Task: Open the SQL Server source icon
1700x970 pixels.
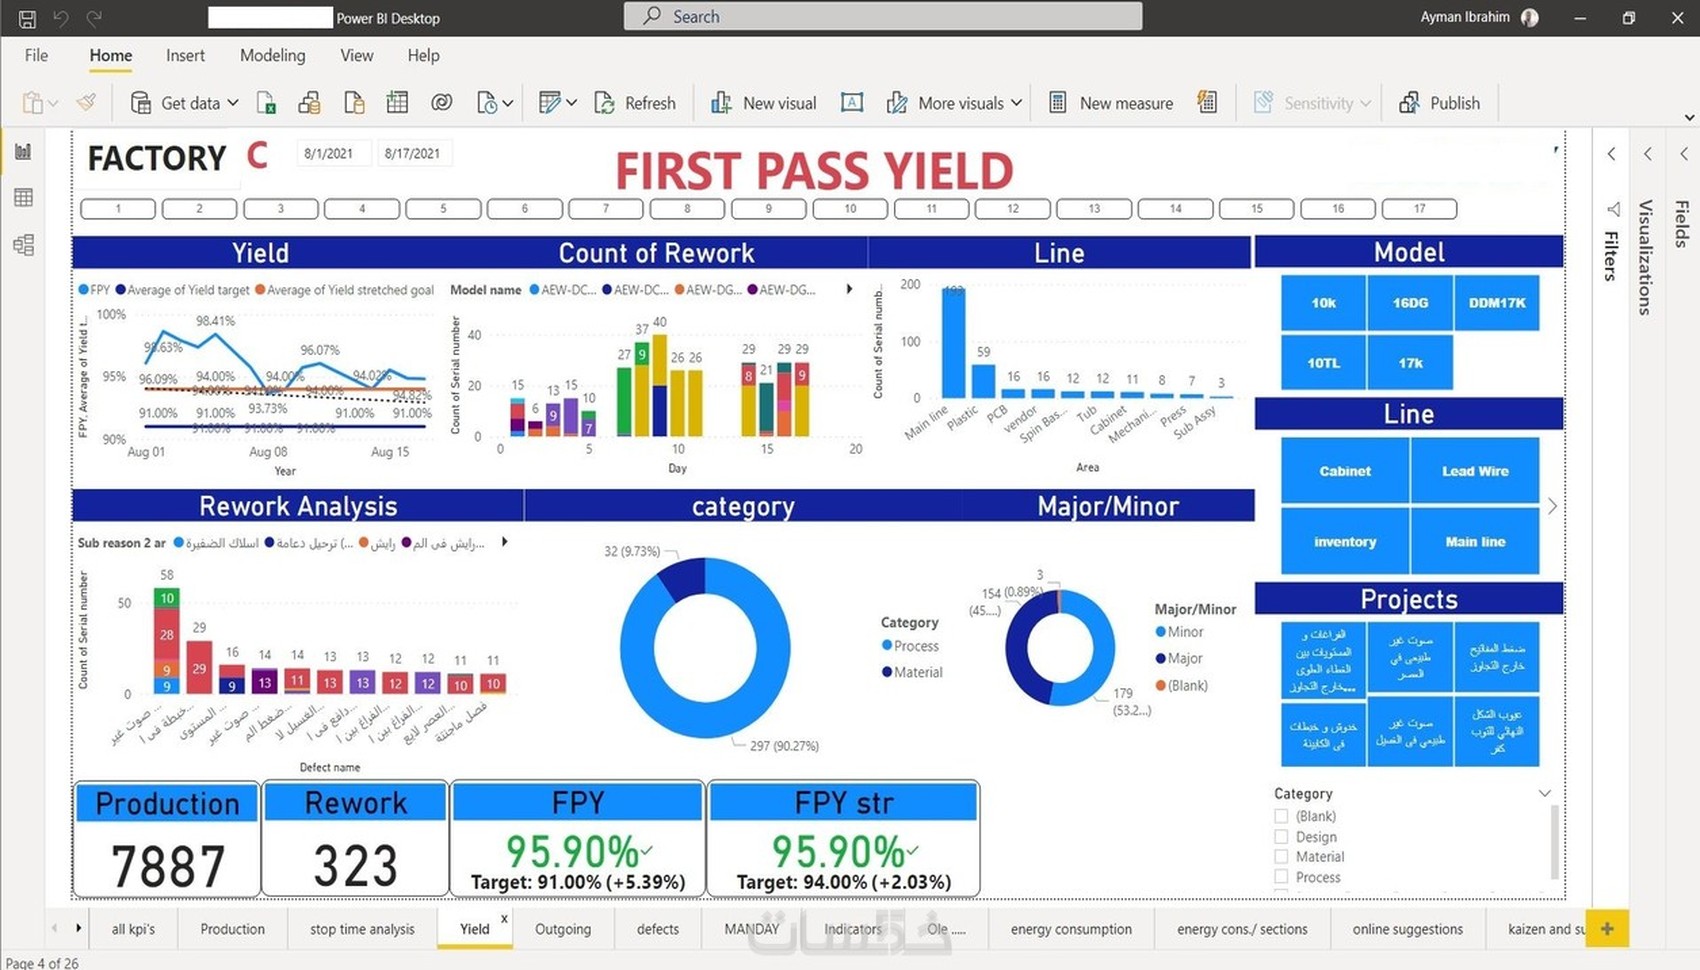Action: [354, 103]
